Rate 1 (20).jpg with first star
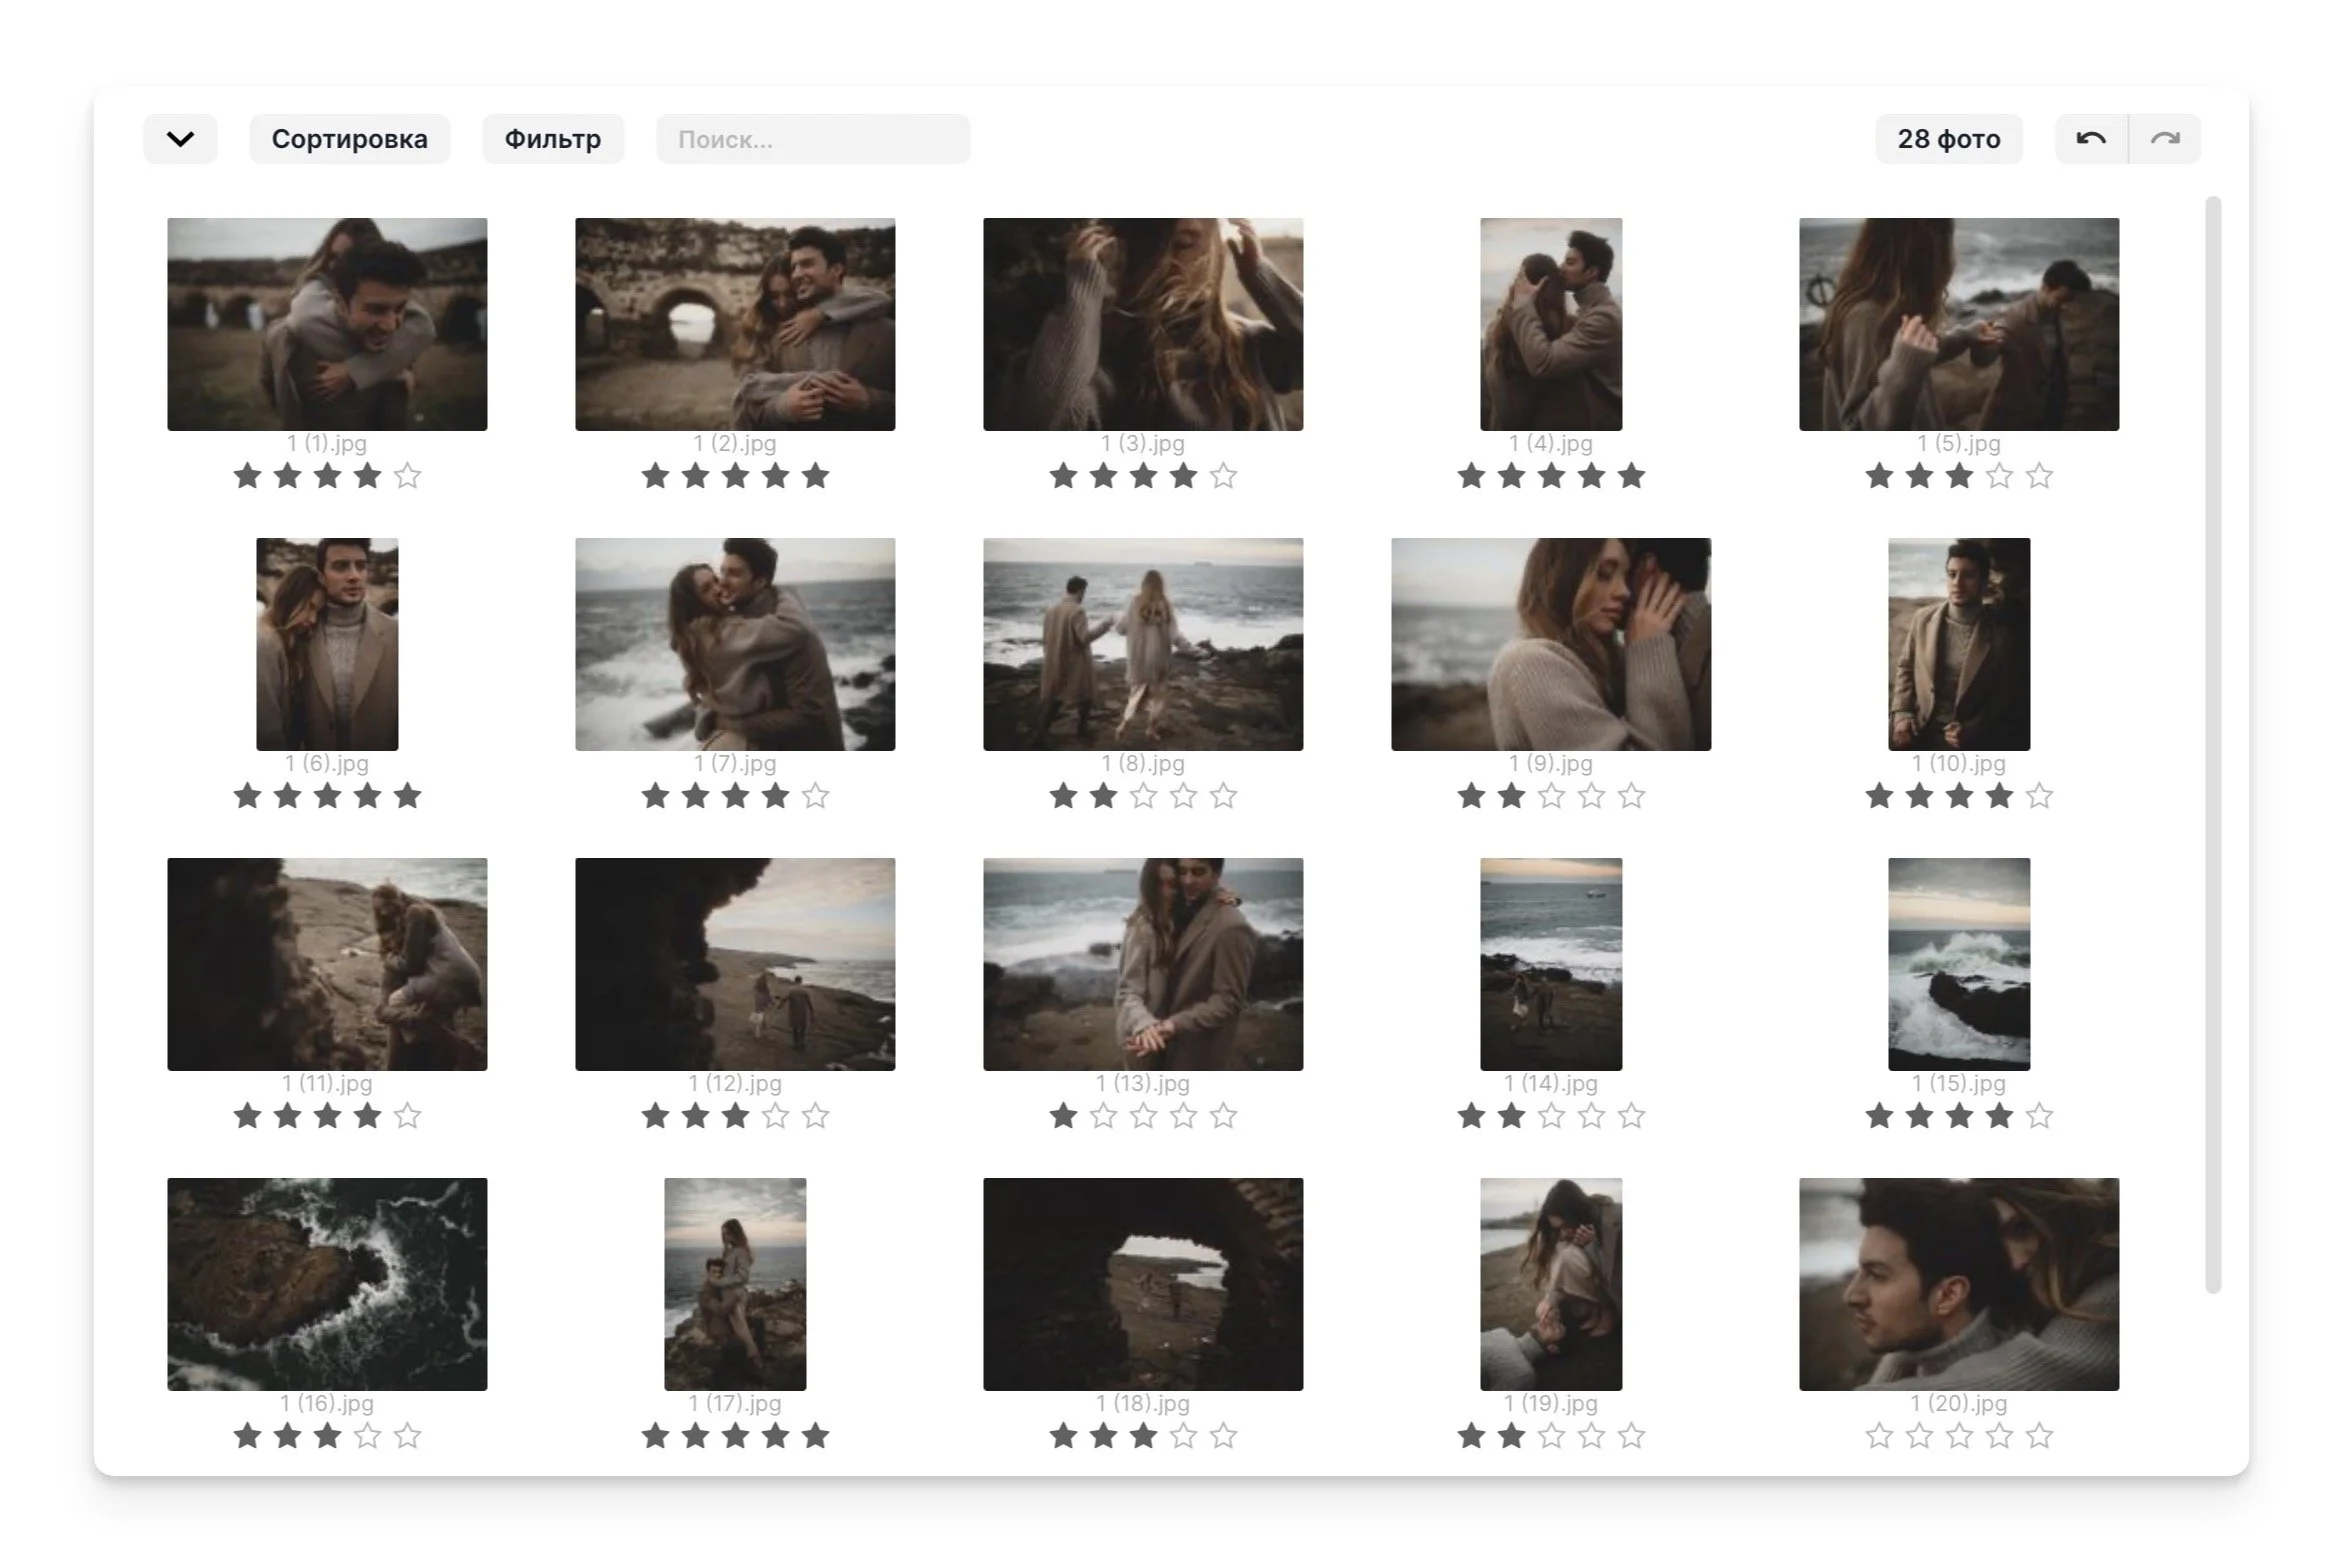The image size is (2343, 1562). point(1879,1436)
